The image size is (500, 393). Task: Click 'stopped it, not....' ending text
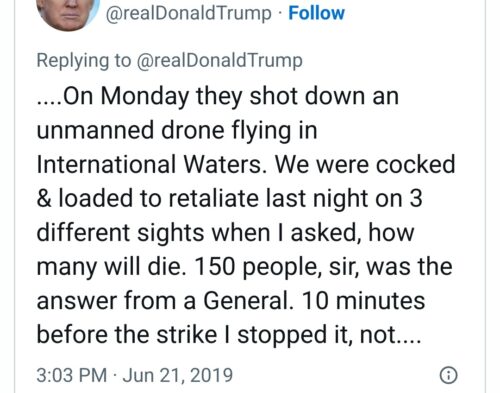tap(329, 335)
